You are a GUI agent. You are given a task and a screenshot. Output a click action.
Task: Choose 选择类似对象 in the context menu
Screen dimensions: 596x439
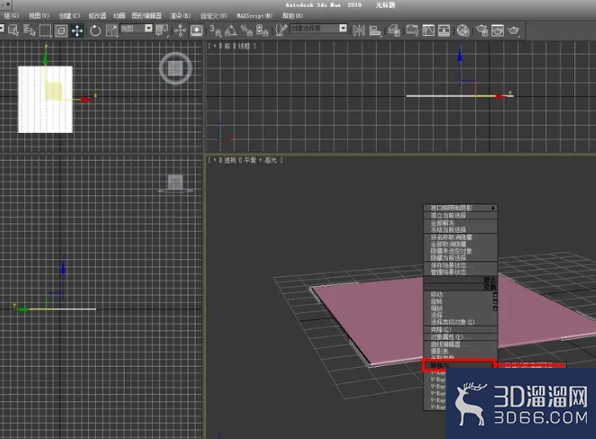click(x=460, y=322)
